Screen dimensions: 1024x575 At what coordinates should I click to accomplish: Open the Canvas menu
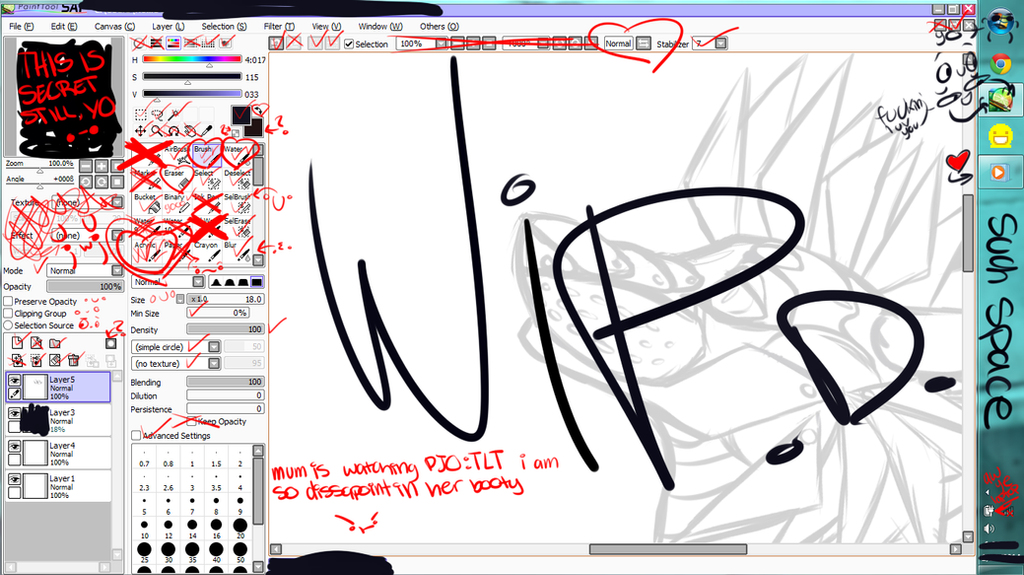(115, 26)
